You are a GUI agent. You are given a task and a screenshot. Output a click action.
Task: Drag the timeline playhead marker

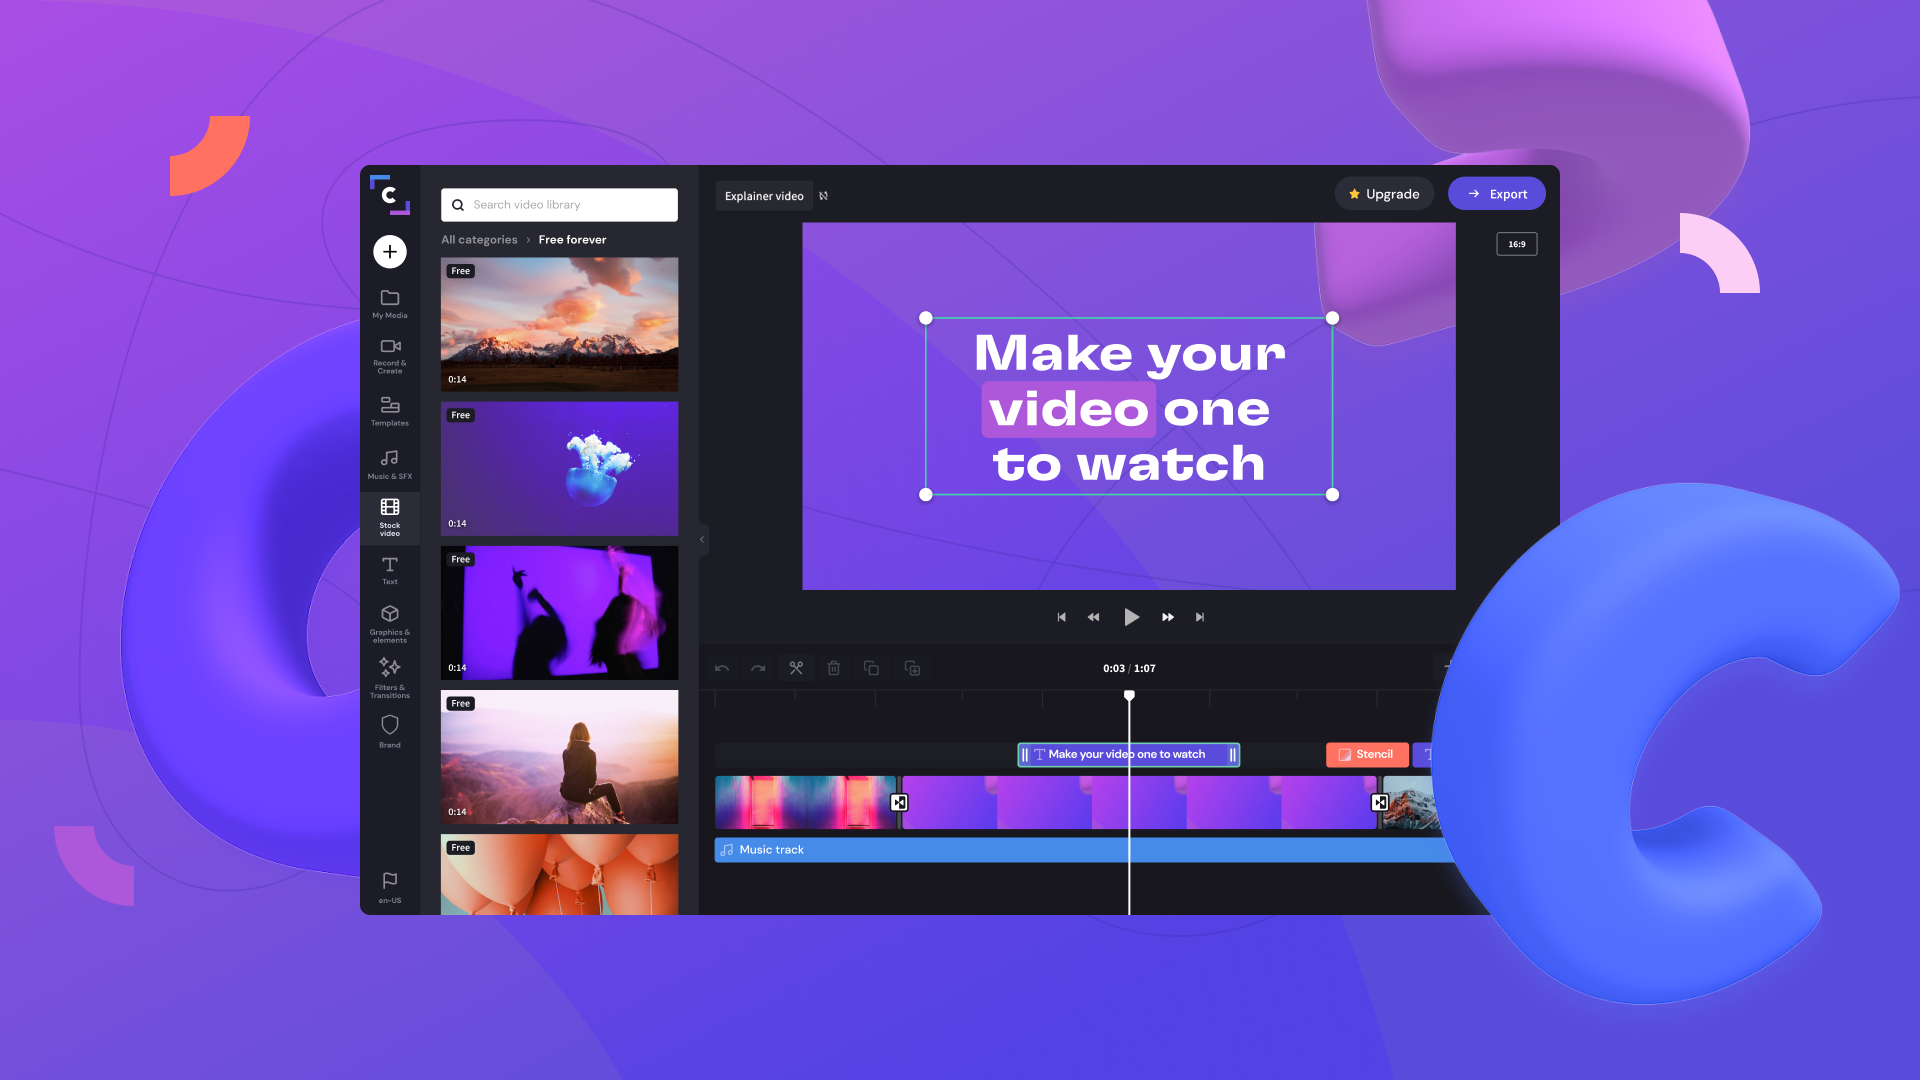pos(1129,695)
